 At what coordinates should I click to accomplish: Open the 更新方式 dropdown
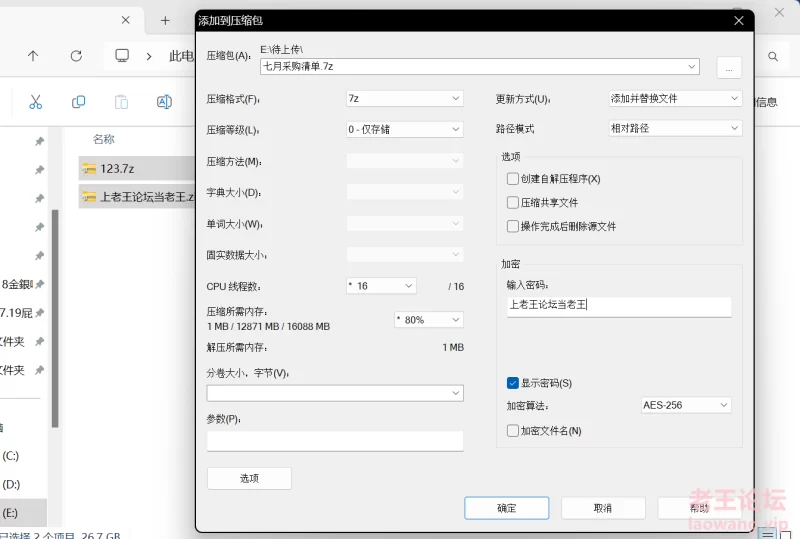point(676,99)
